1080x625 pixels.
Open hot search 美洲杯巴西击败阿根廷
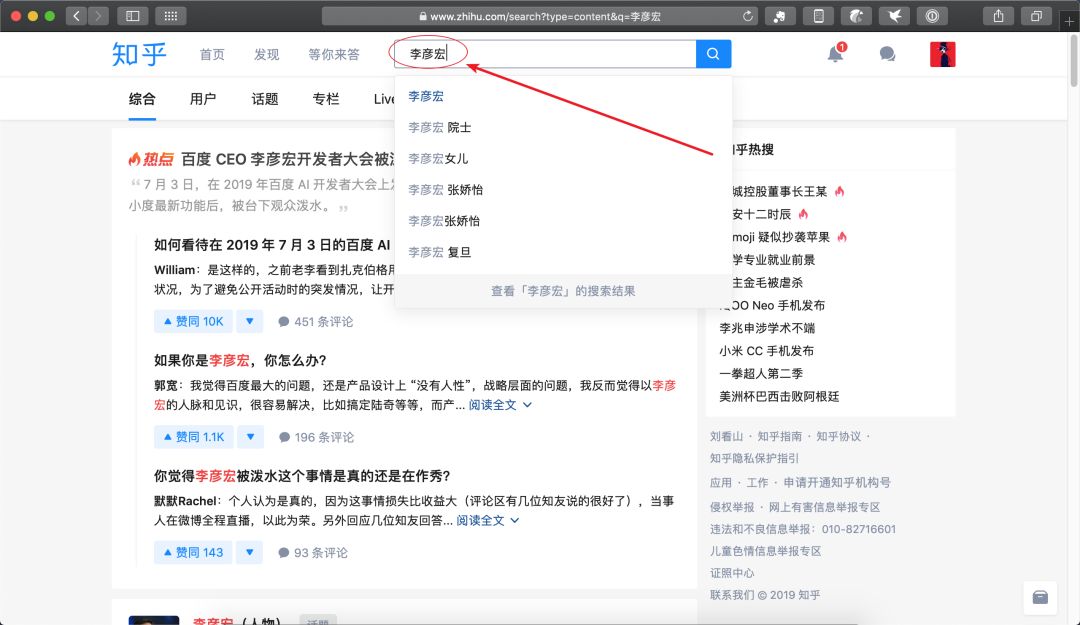tap(779, 396)
